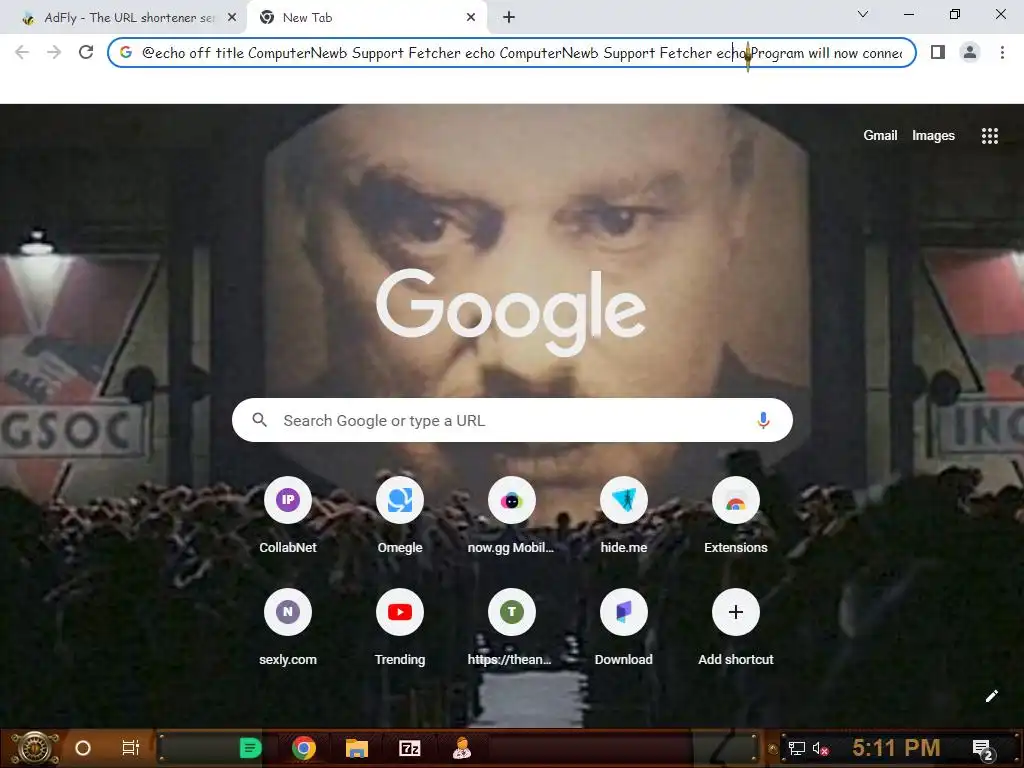The image size is (1024, 768).
Task: Click the muted volume tray icon
Action: click(820, 748)
